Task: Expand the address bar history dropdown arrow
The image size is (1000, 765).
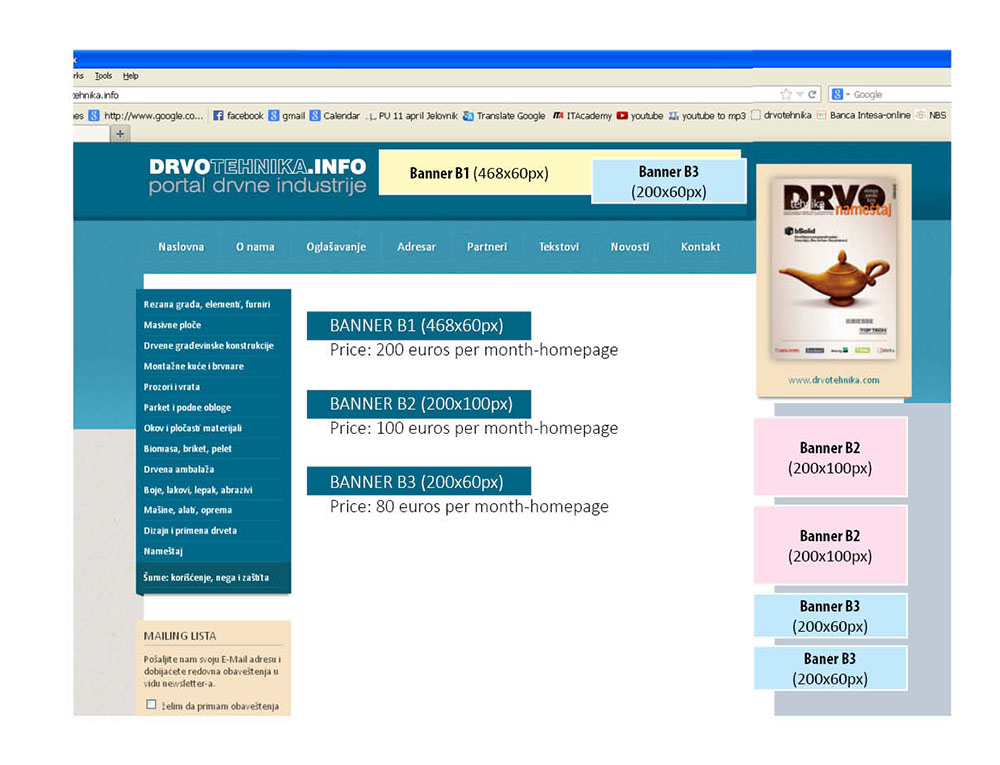Action: [799, 94]
